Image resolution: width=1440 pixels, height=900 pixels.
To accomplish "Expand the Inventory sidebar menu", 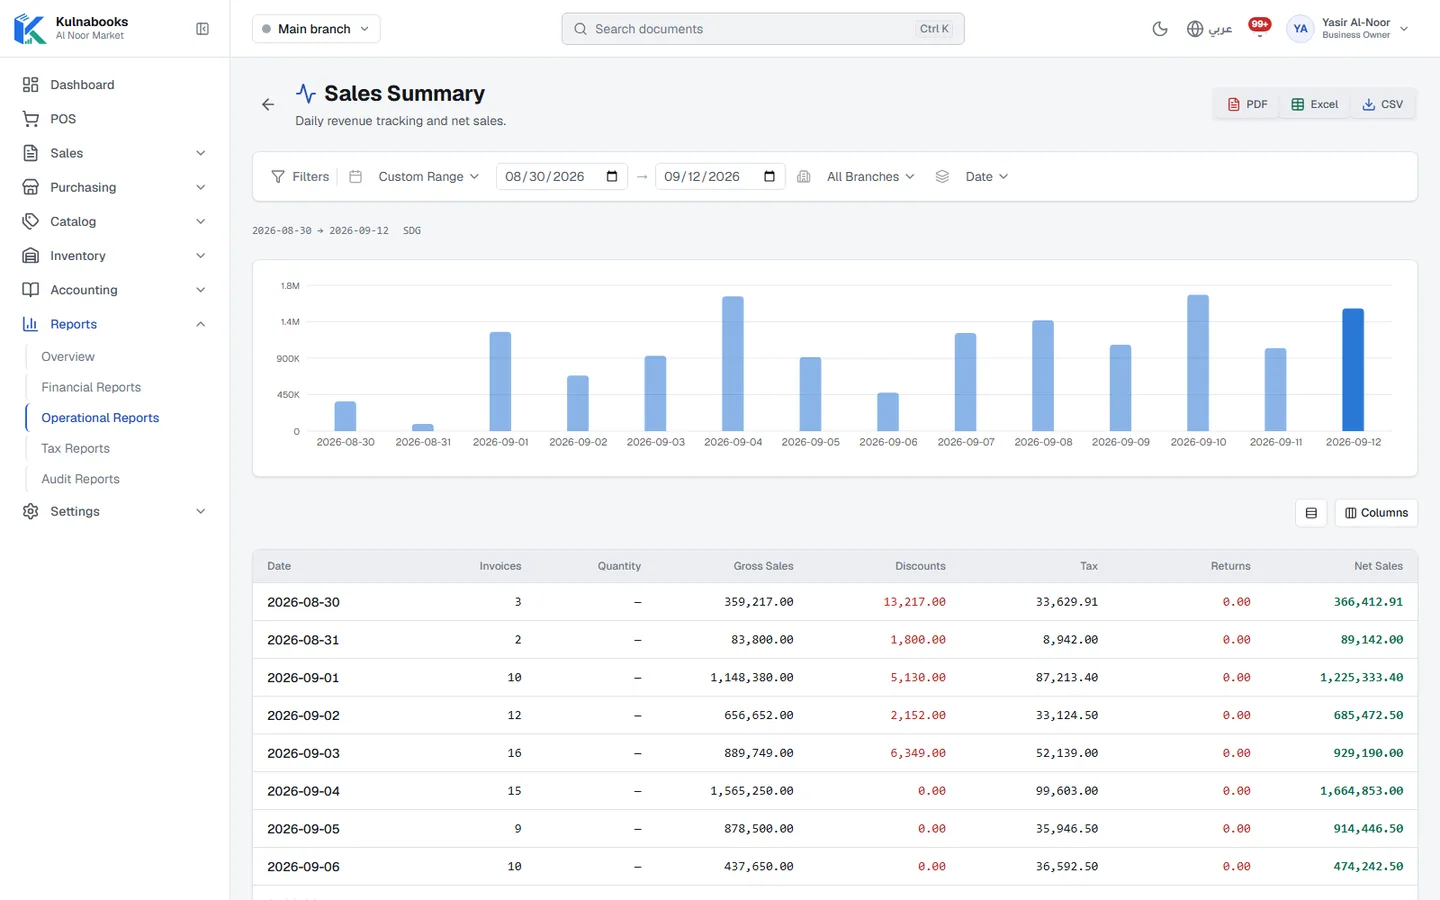I will click(115, 256).
